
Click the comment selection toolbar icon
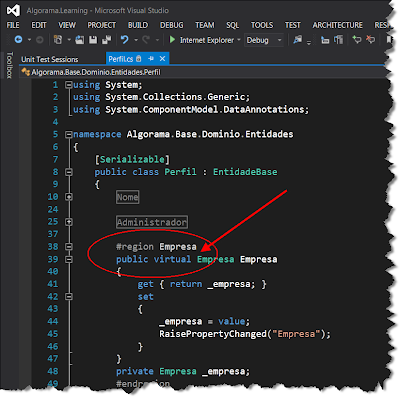click(357, 40)
